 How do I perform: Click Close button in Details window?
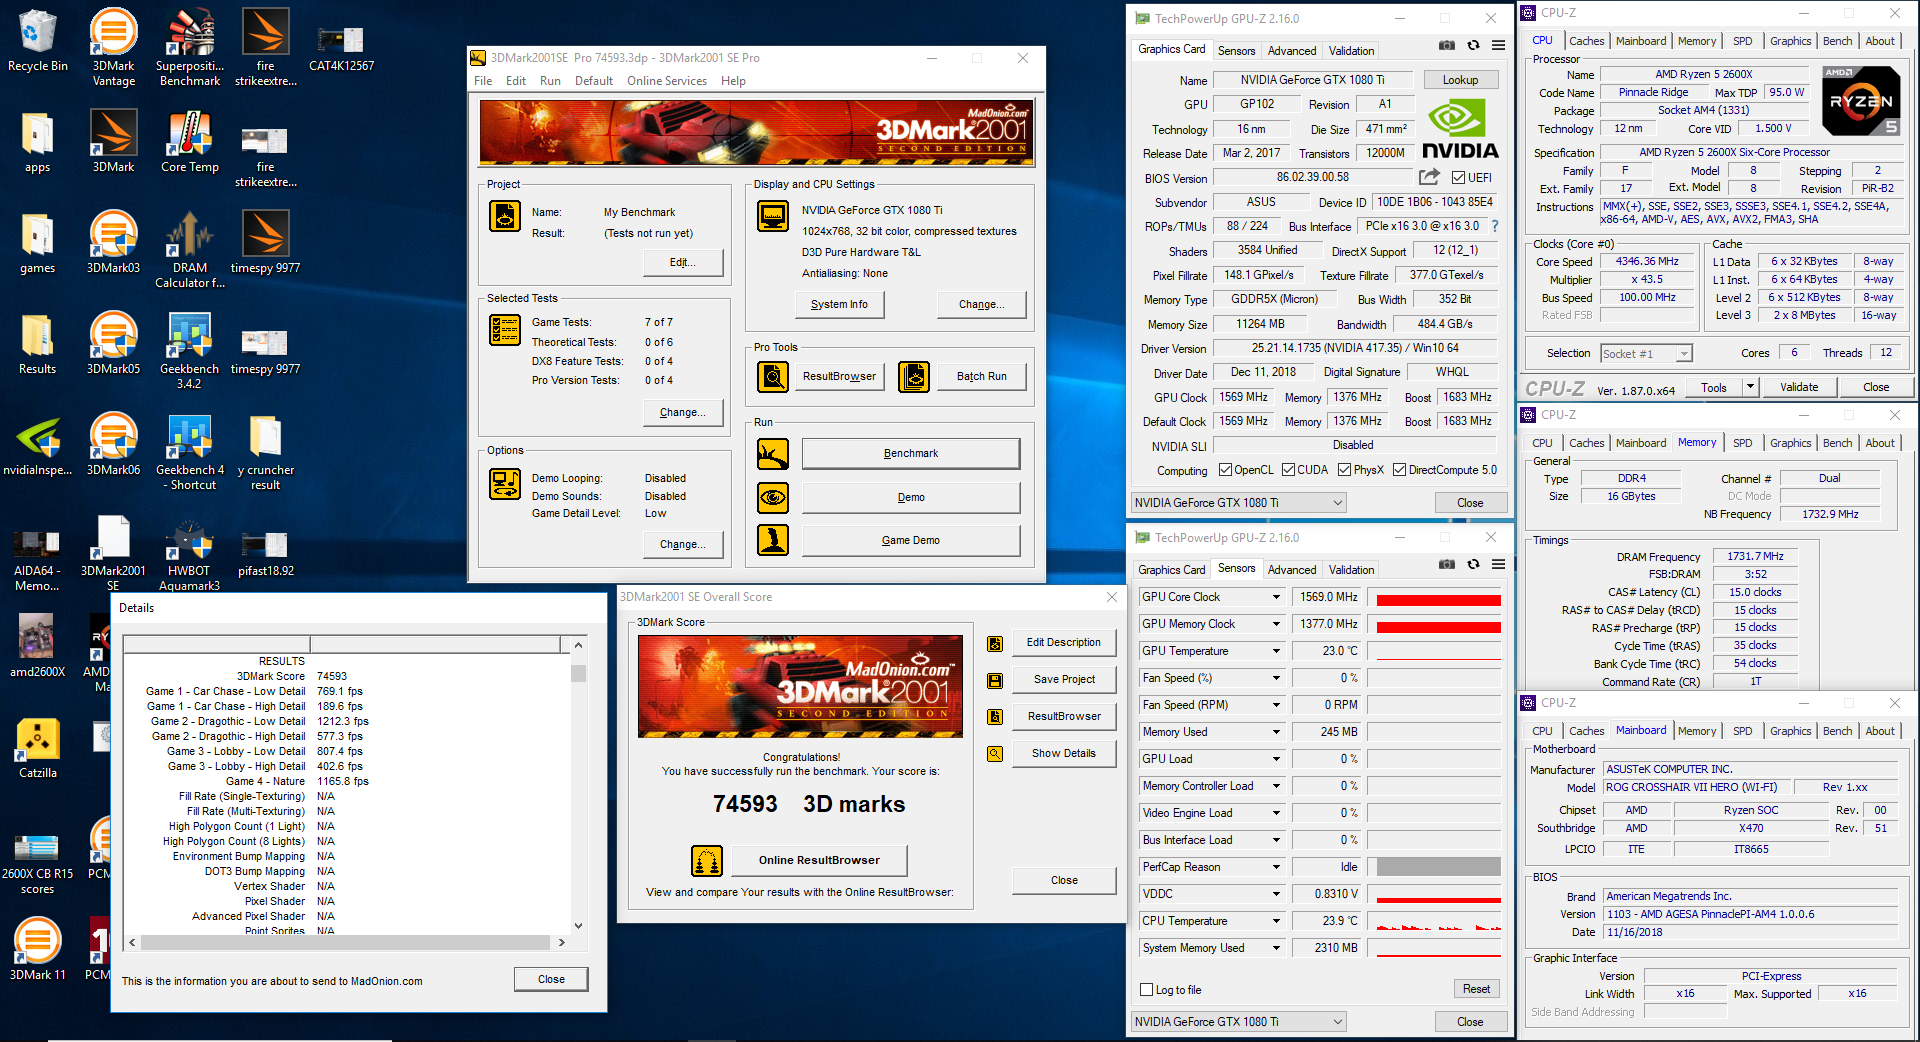[x=551, y=979]
